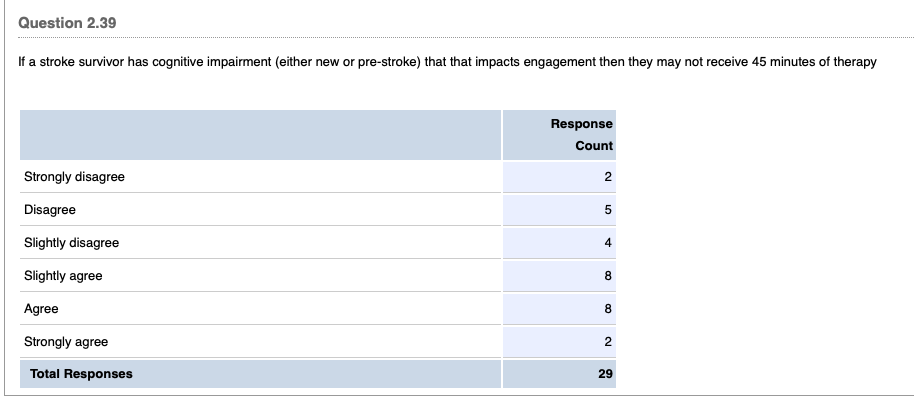Screen dimensions: 914x404
Task: Select the count in the Slightly agree row
Action: coord(607,276)
